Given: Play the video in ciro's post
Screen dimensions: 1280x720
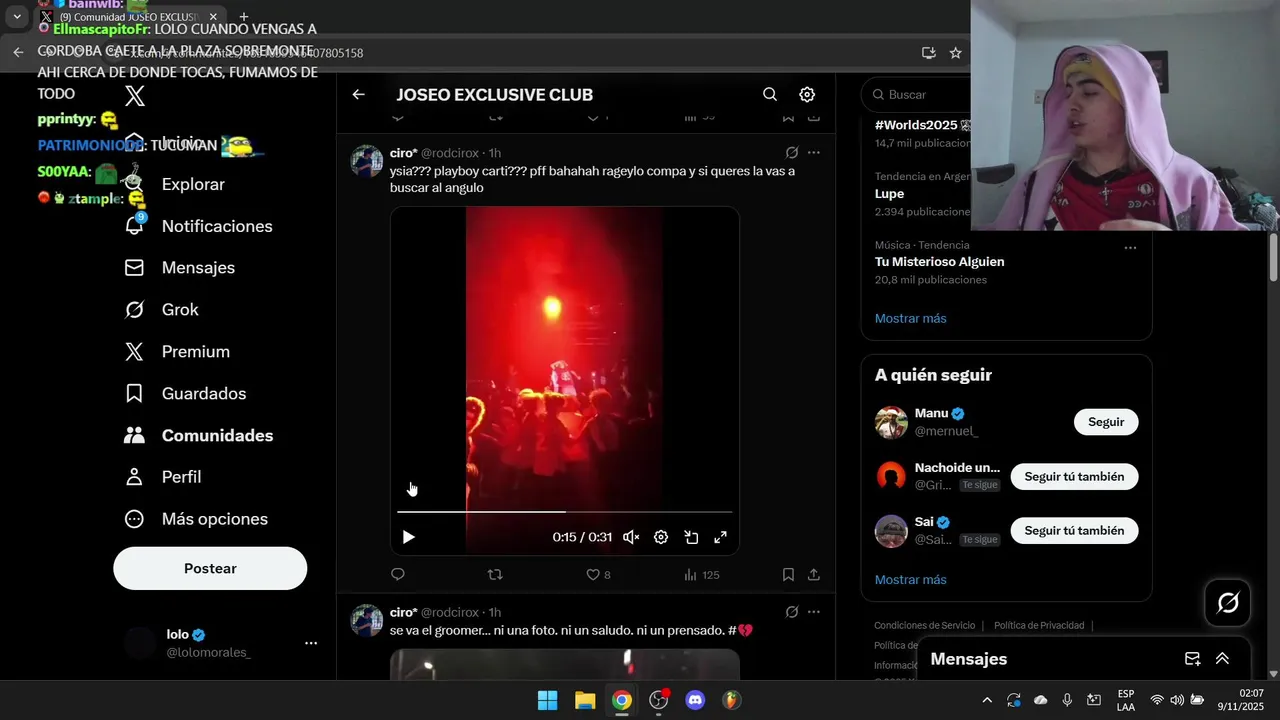Looking at the screenshot, I should point(408,537).
